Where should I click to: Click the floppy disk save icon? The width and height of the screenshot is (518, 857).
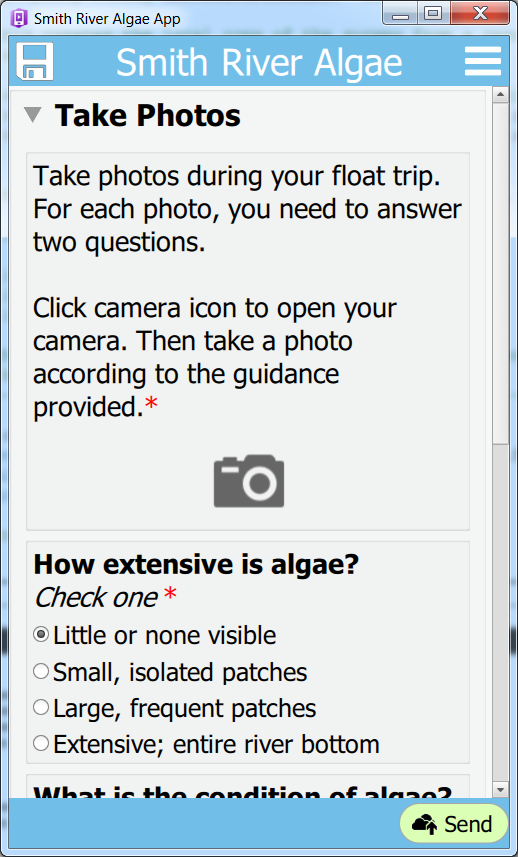[34, 61]
